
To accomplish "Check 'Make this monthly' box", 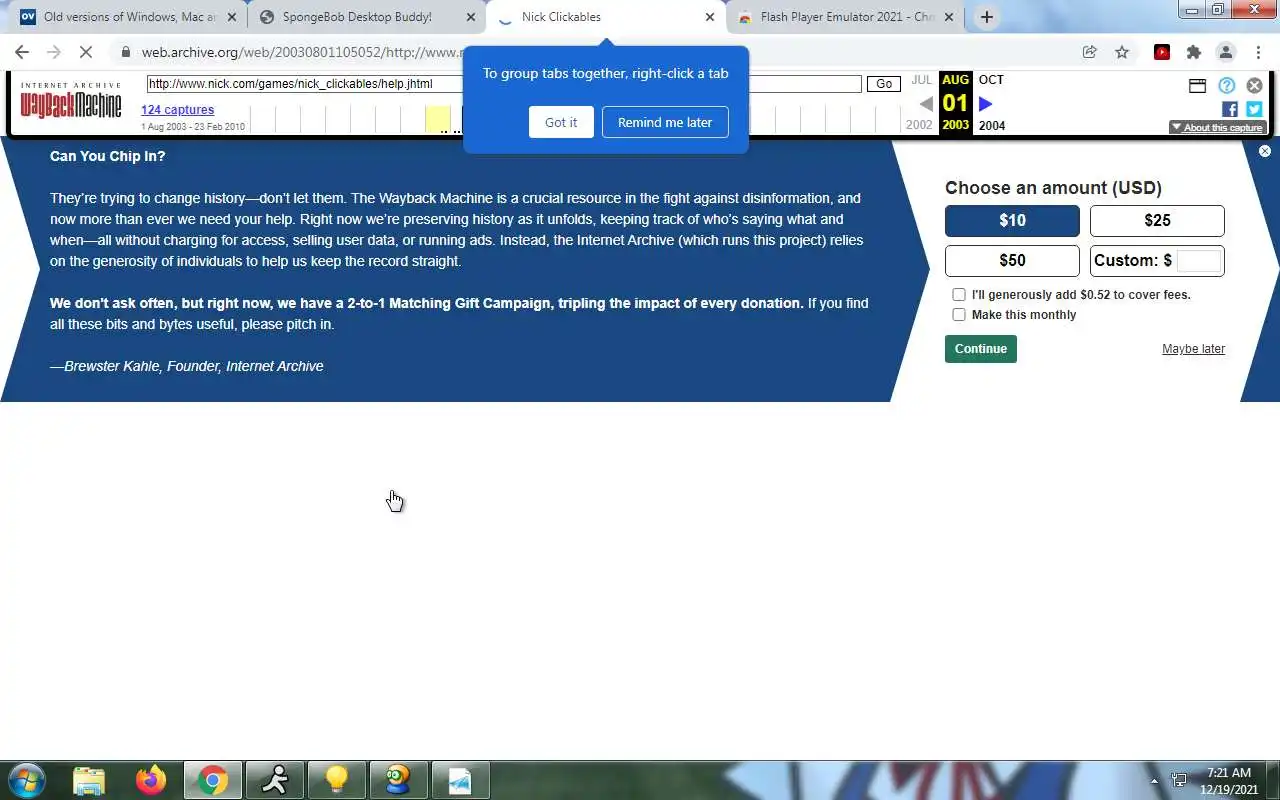I will (959, 314).
